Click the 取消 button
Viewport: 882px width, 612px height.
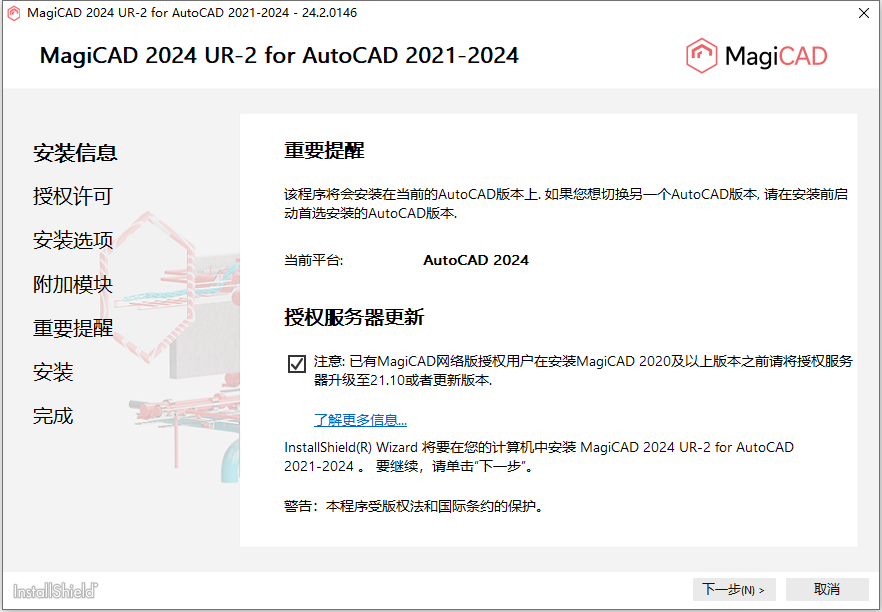(827, 590)
